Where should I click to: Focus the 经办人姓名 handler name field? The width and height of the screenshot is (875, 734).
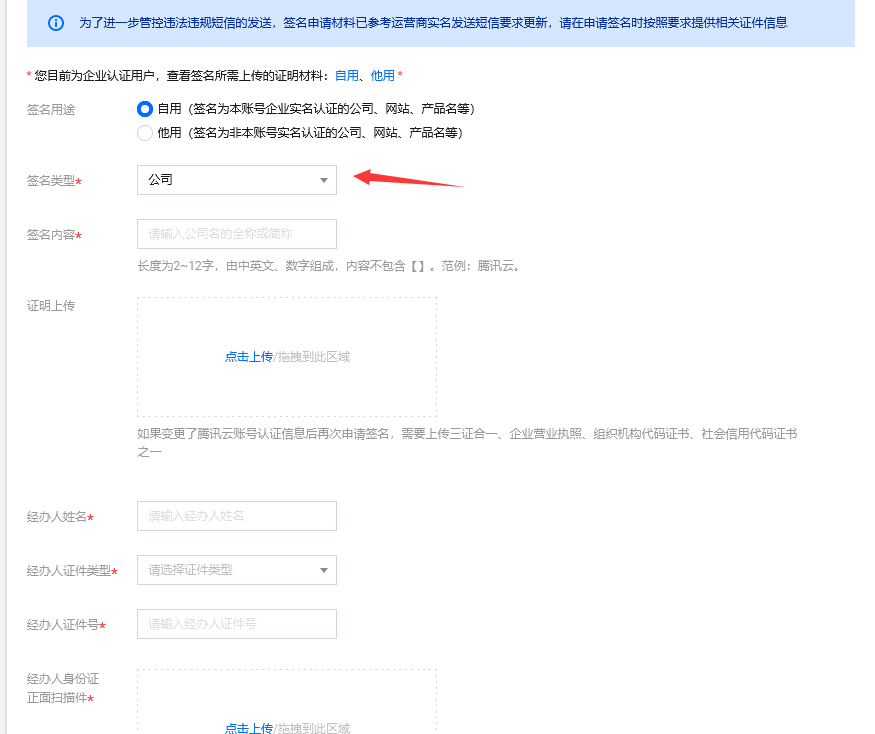pos(236,515)
